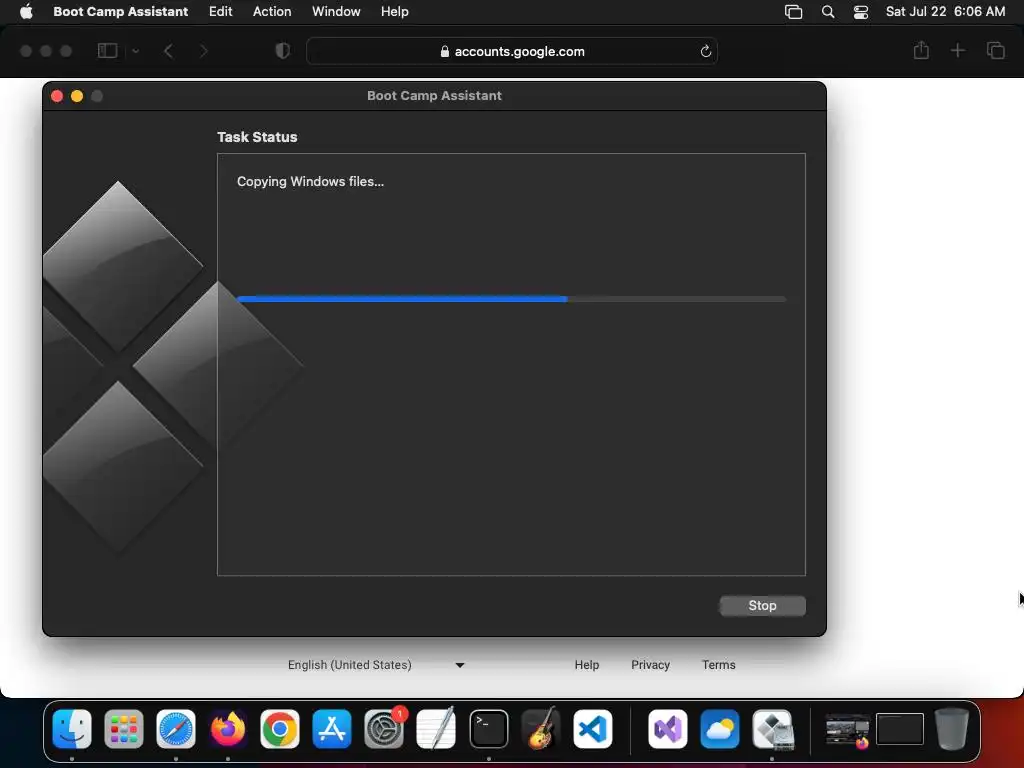Open the Action menu
Image resolution: width=1024 pixels, height=768 pixels.
272,11
